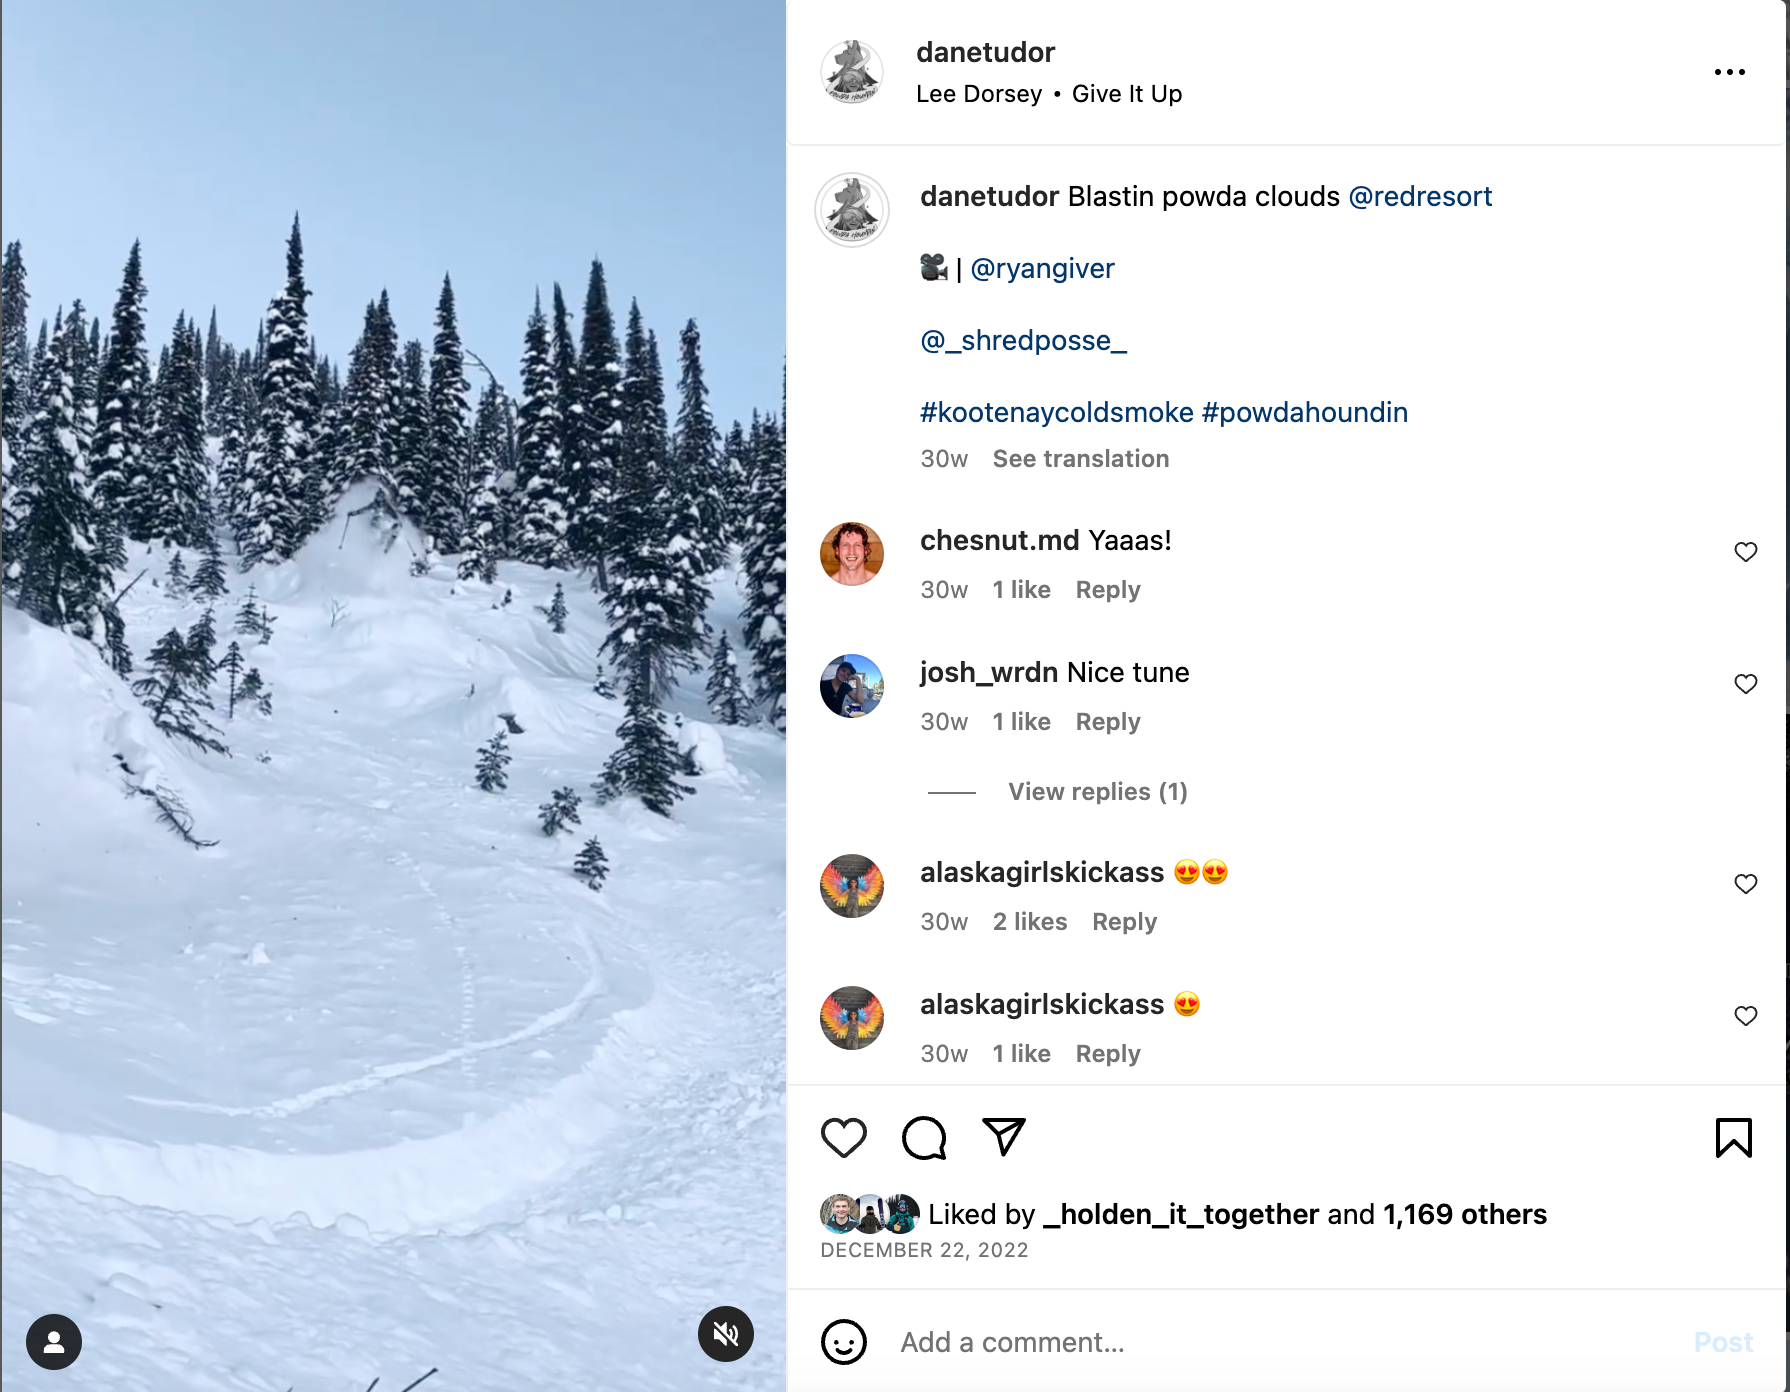Open the emoji picker in comment box
The image size is (1790, 1392).
(x=843, y=1342)
